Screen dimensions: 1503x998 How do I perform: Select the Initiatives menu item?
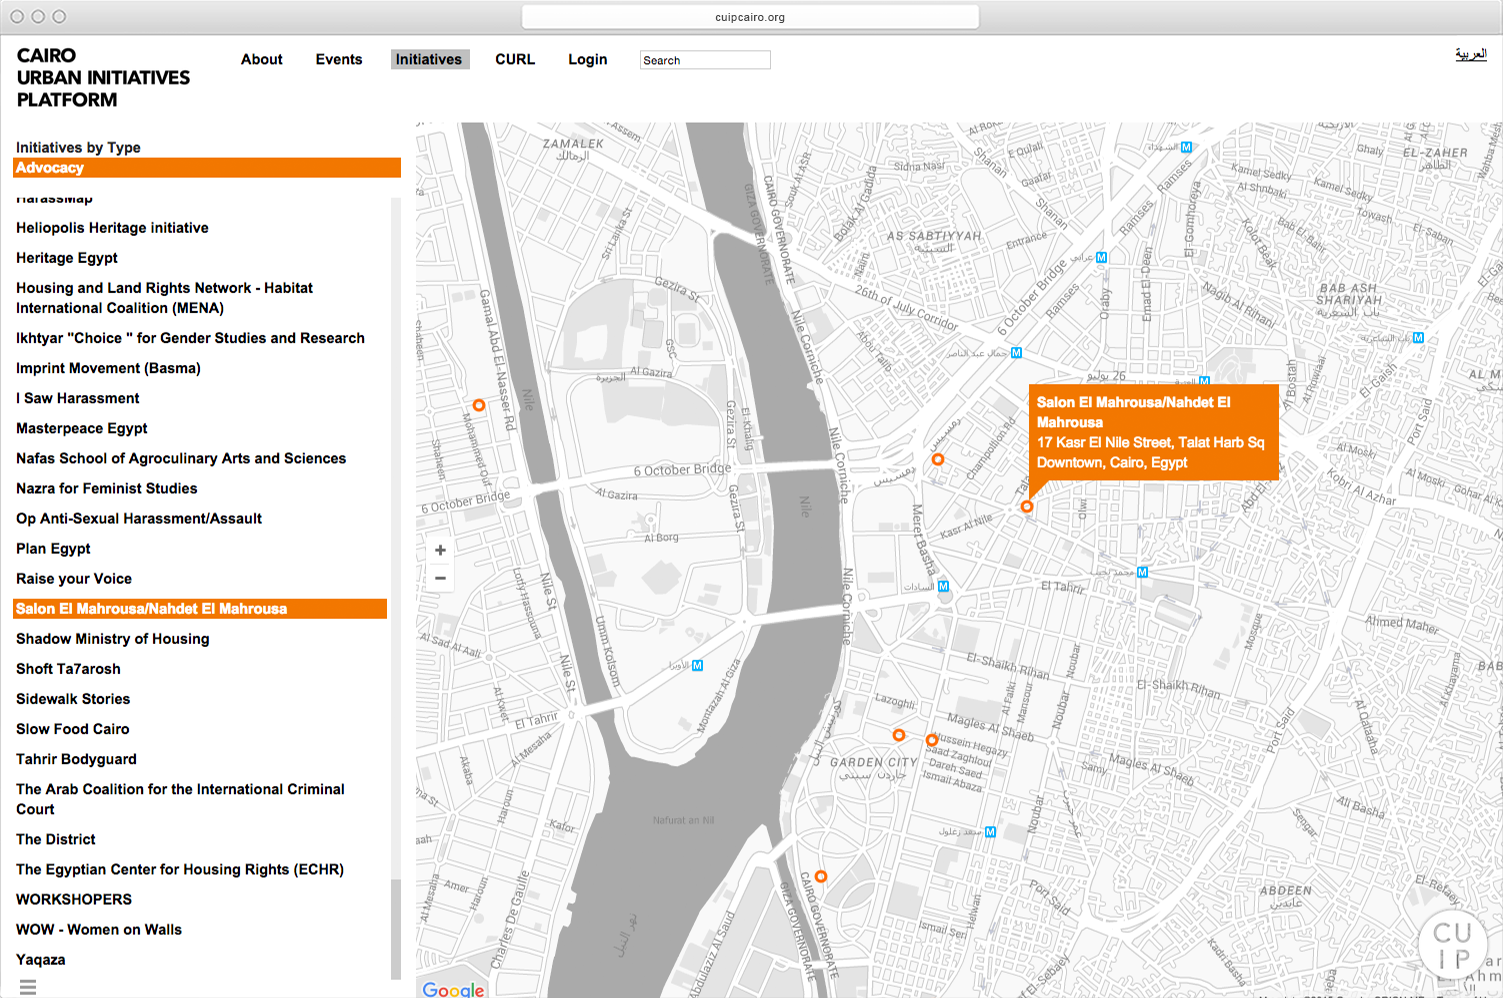(429, 60)
